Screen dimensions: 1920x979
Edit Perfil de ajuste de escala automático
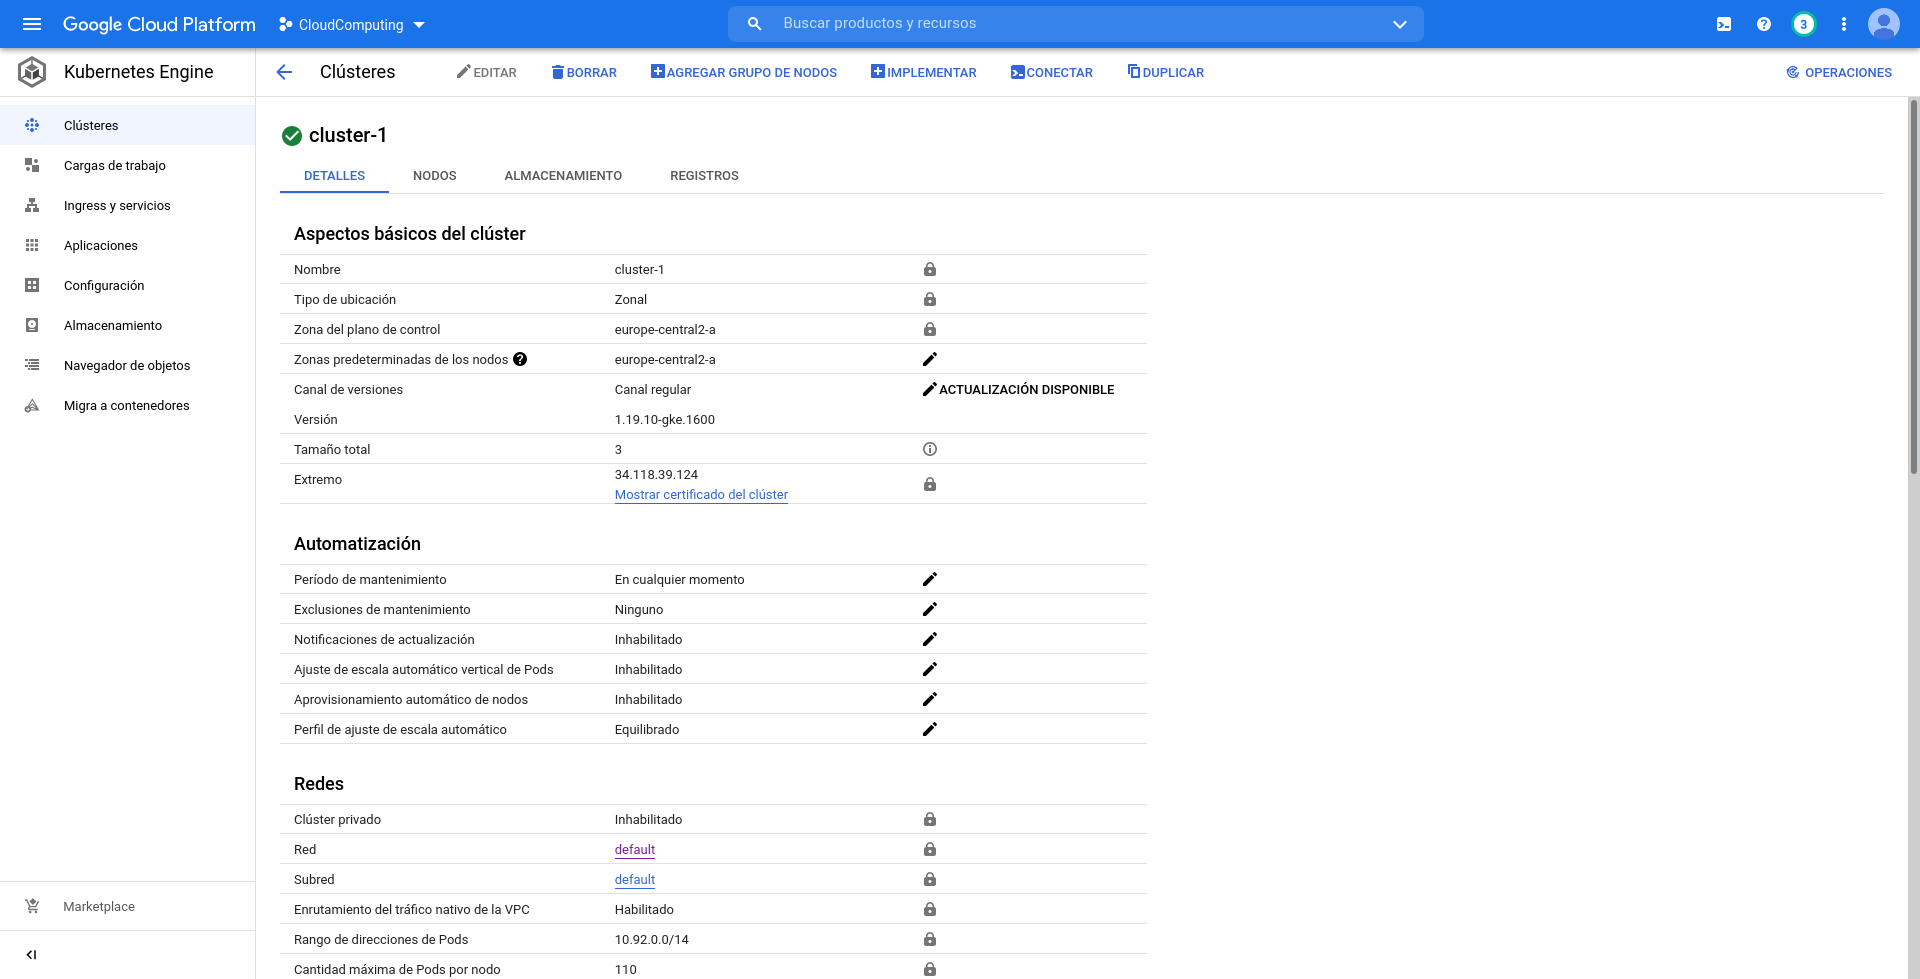[930, 729]
